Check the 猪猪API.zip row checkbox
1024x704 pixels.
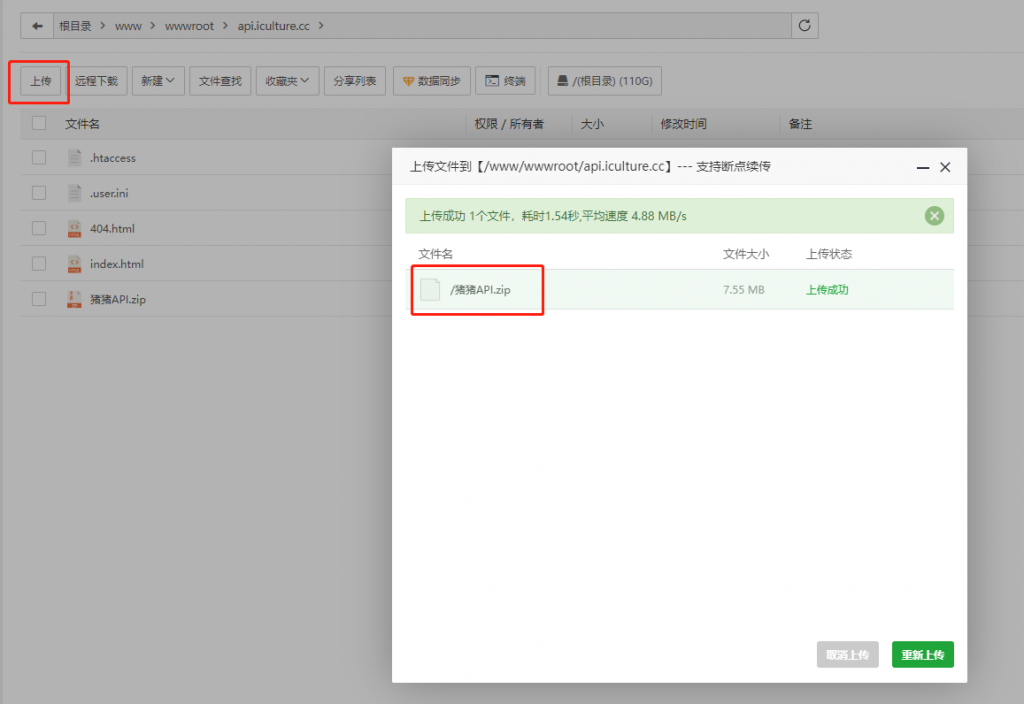(39, 298)
